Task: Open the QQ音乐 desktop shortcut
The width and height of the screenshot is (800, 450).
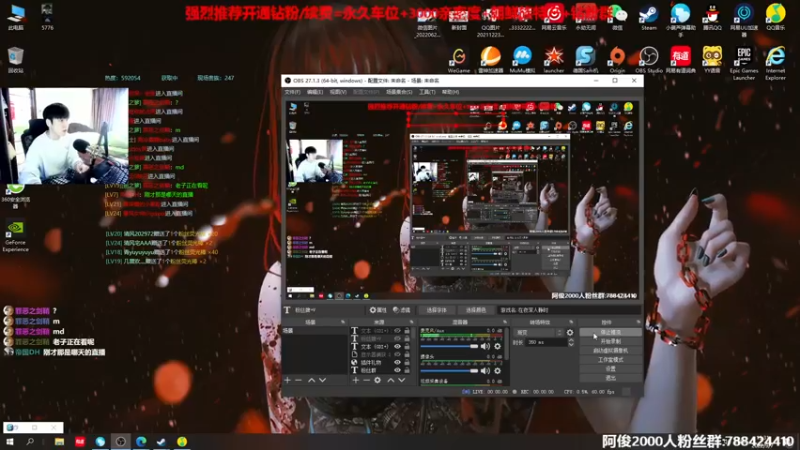Action: pyautogui.click(x=775, y=17)
